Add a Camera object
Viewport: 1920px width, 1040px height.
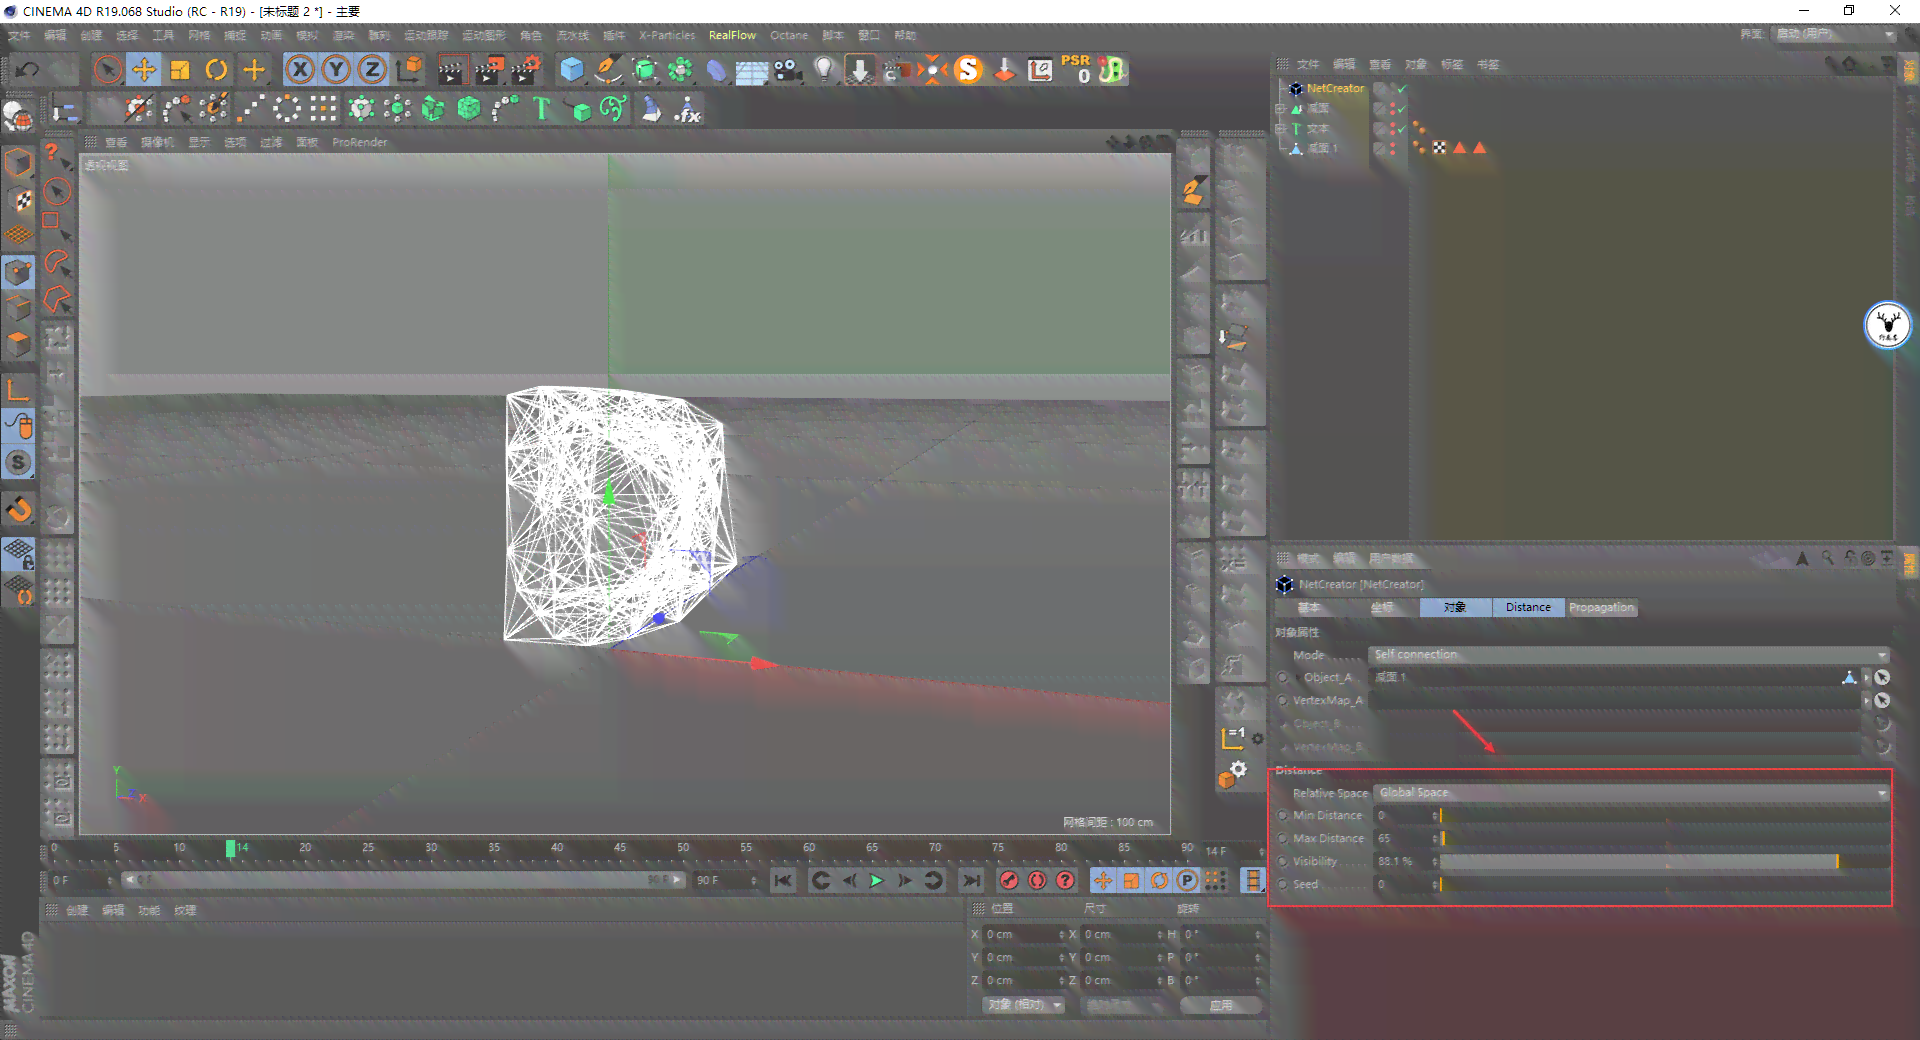(x=788, y=69)
